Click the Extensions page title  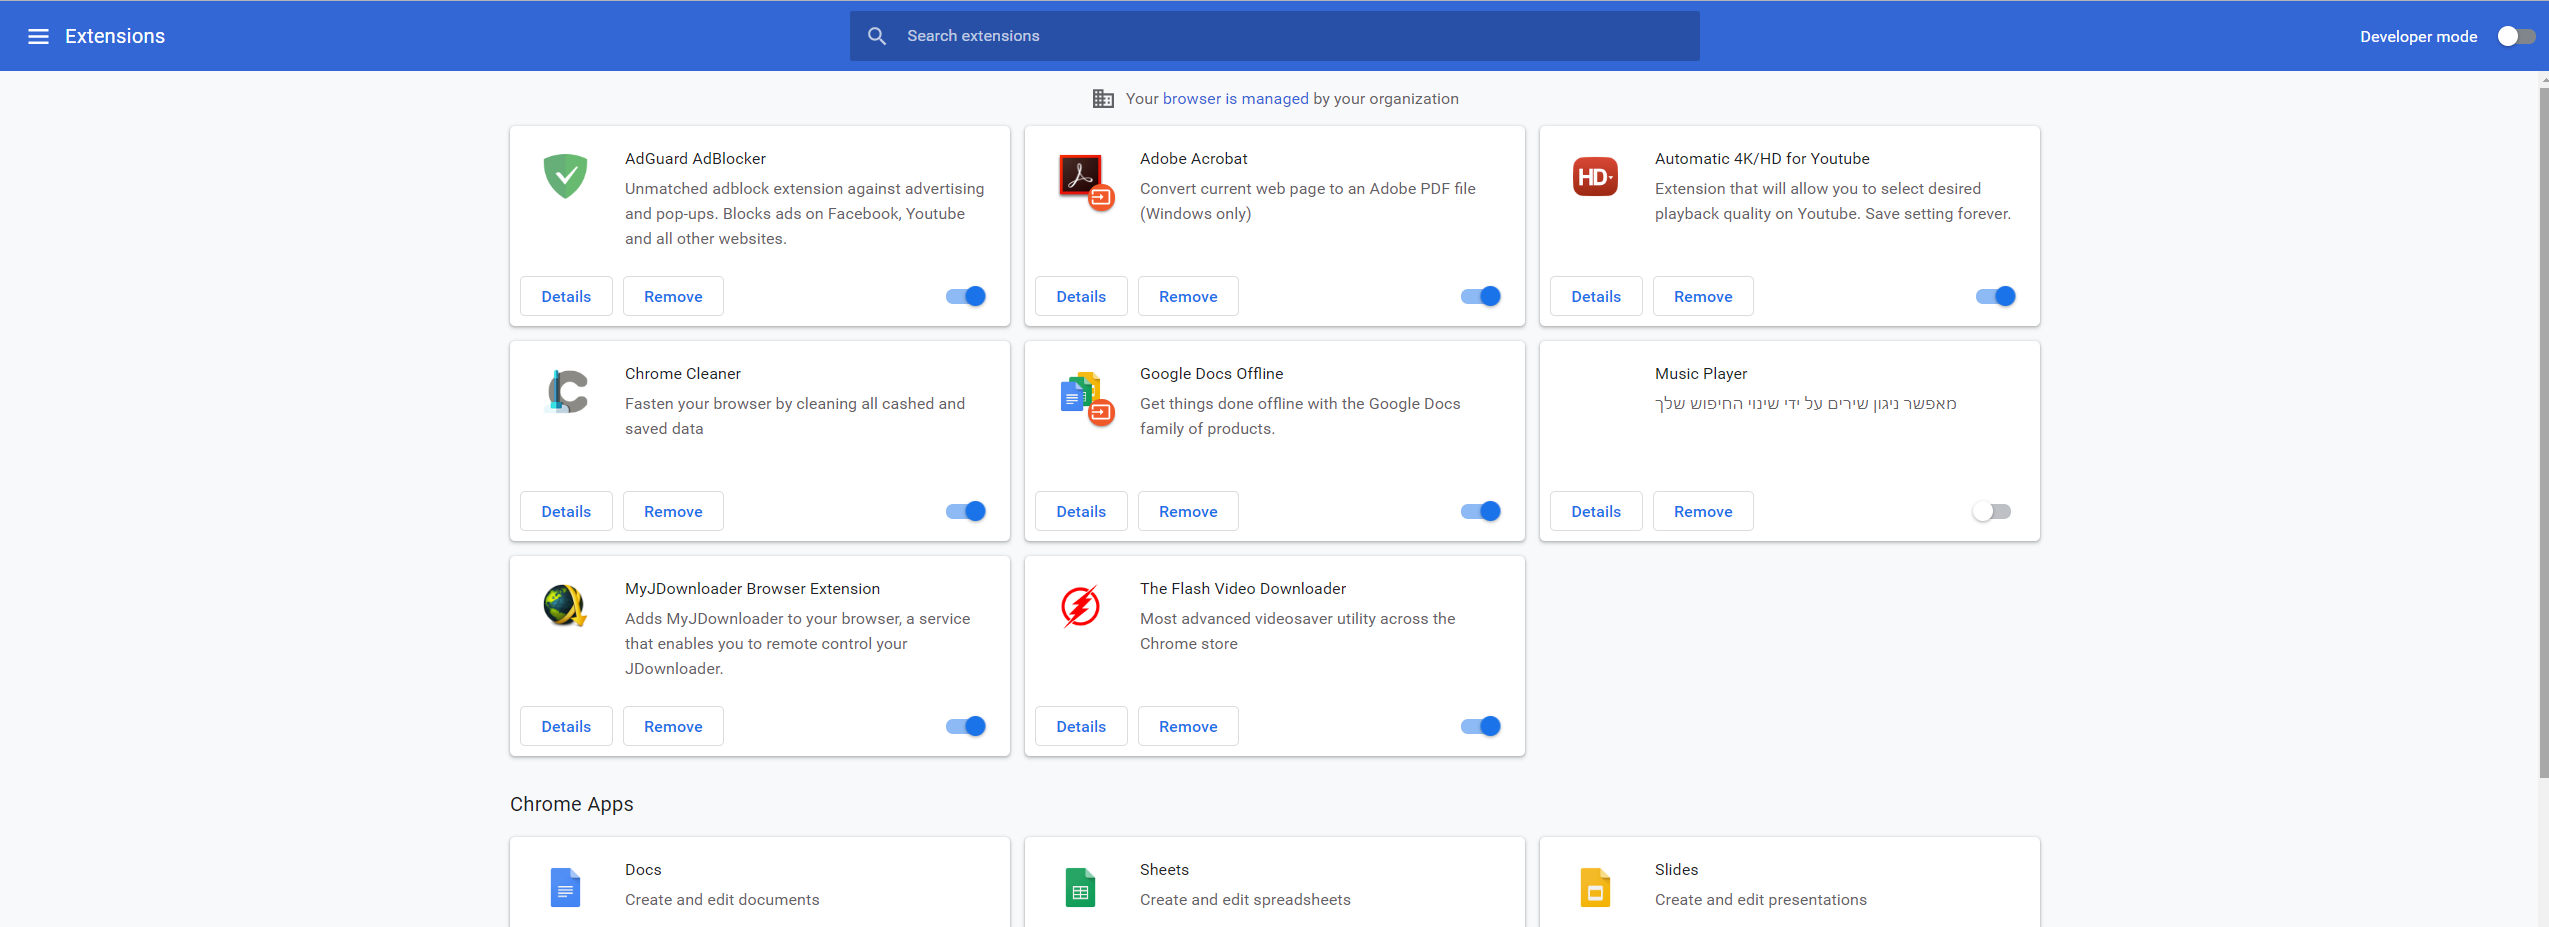(115, 36)
